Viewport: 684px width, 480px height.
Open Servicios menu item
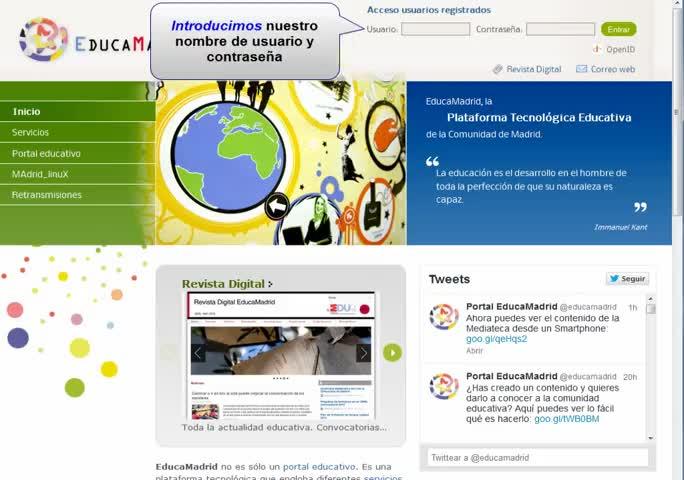(78, 132)
